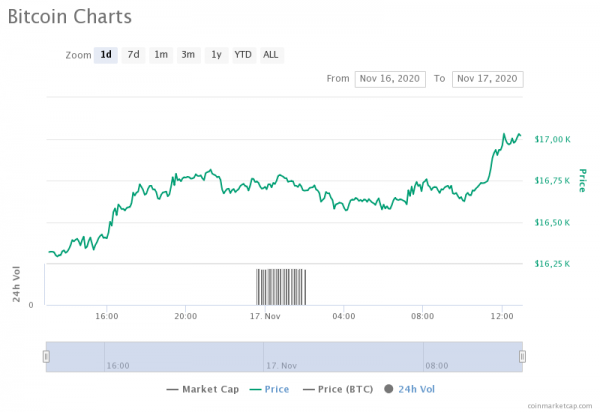
Task: Select the 1y zoom range
Action: 217,55
